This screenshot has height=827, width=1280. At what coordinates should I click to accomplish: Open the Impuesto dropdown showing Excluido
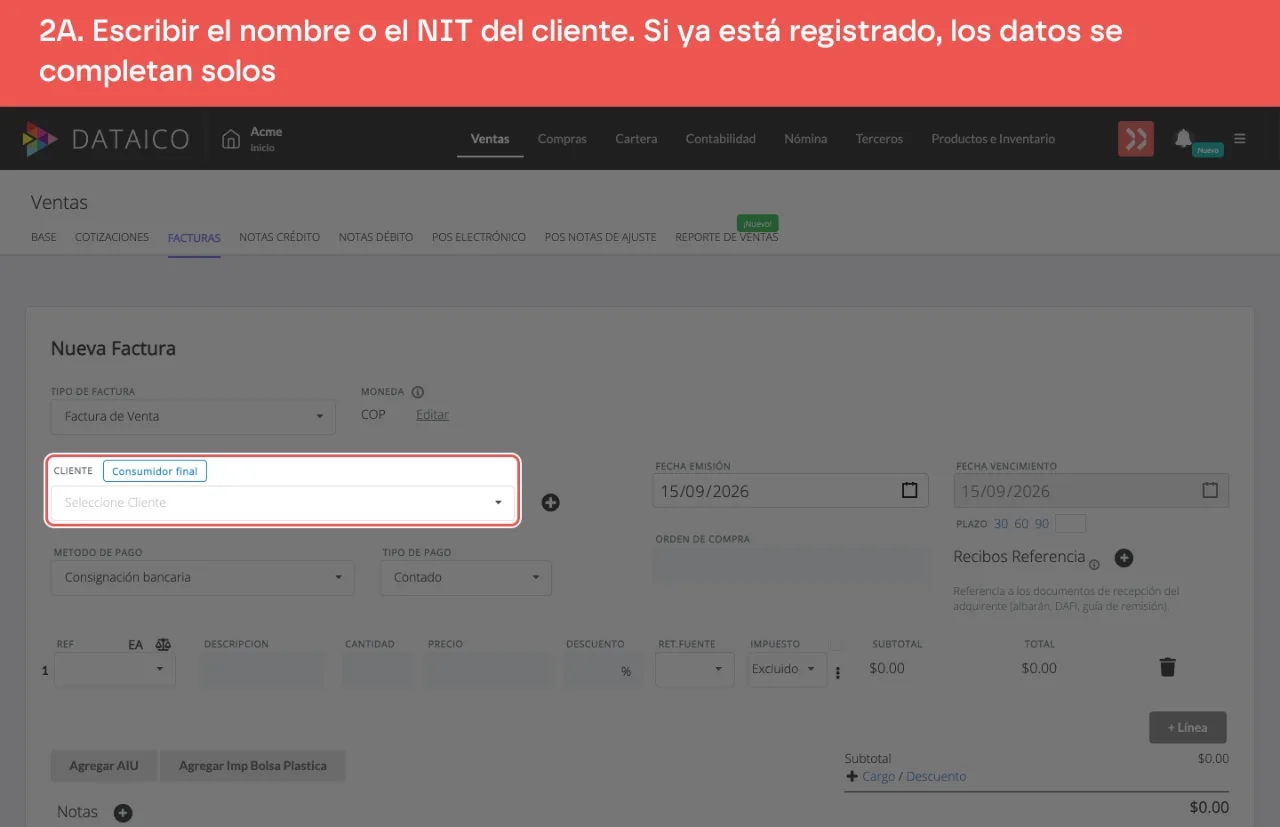coord(787,669)
